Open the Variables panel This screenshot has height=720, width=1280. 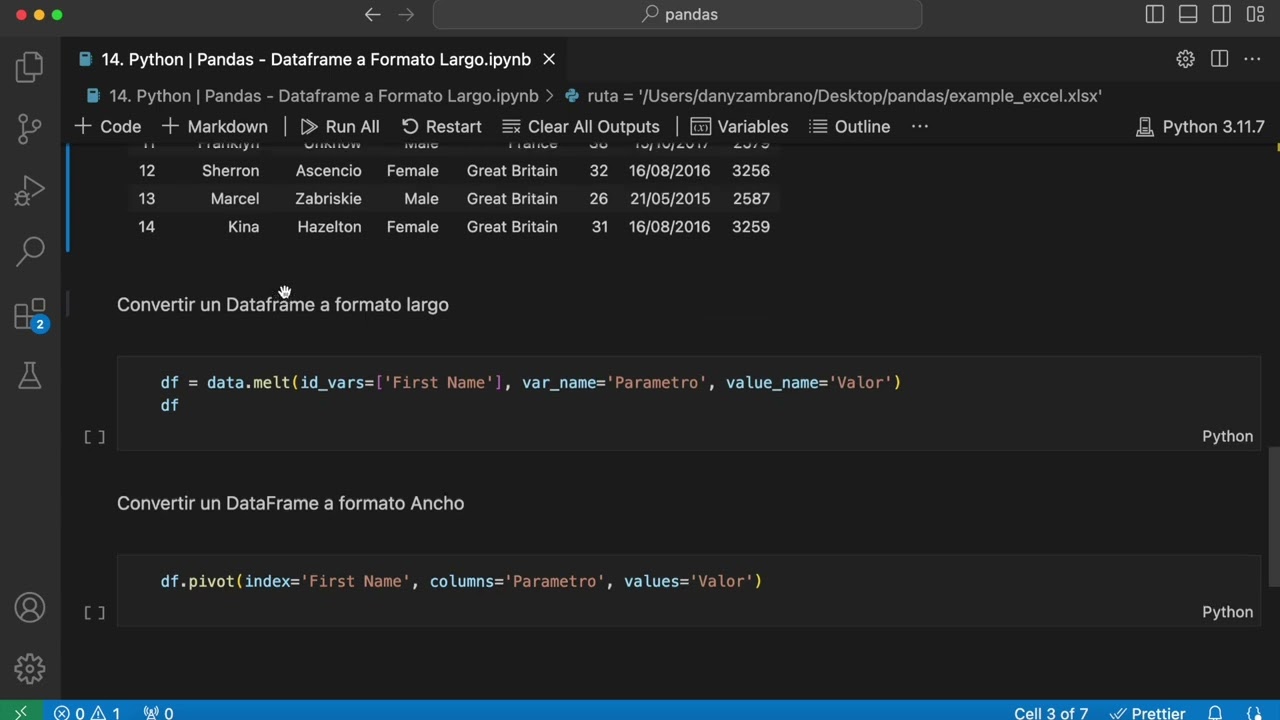point(740,126)
